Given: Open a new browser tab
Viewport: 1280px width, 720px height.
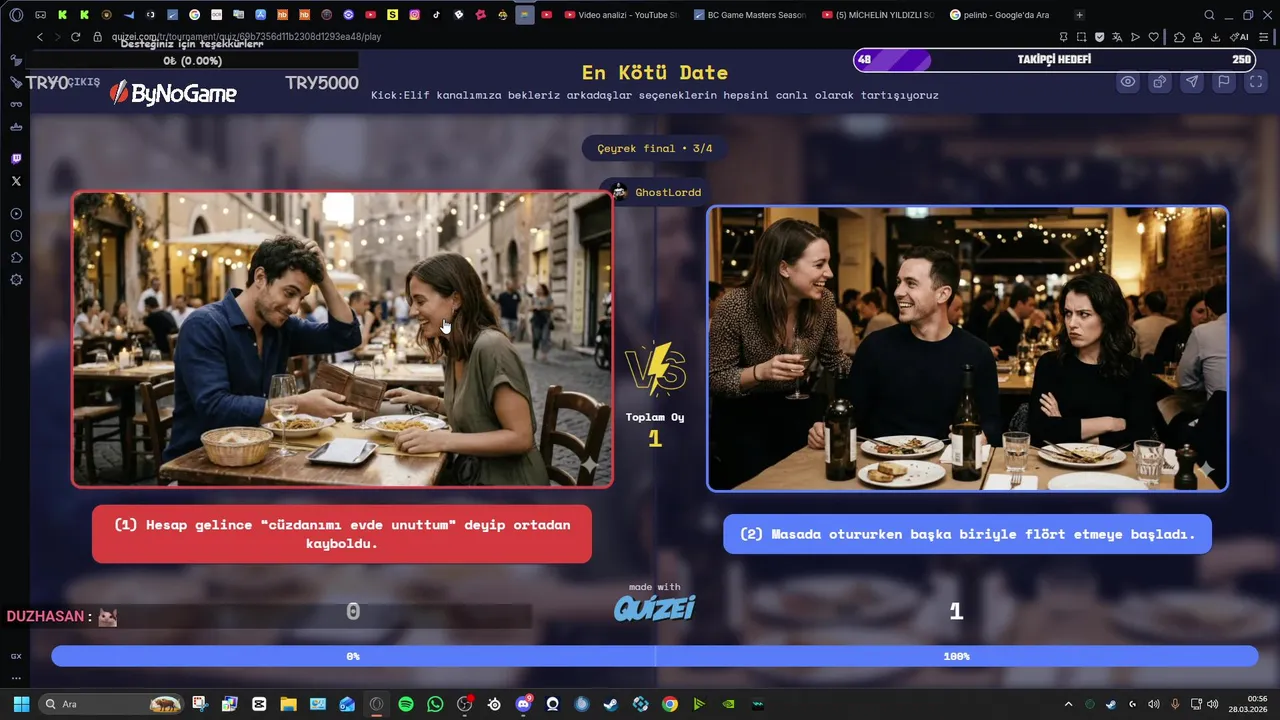Looking at the screenshot, I should pyautogui.click(x=1079, y=15).
